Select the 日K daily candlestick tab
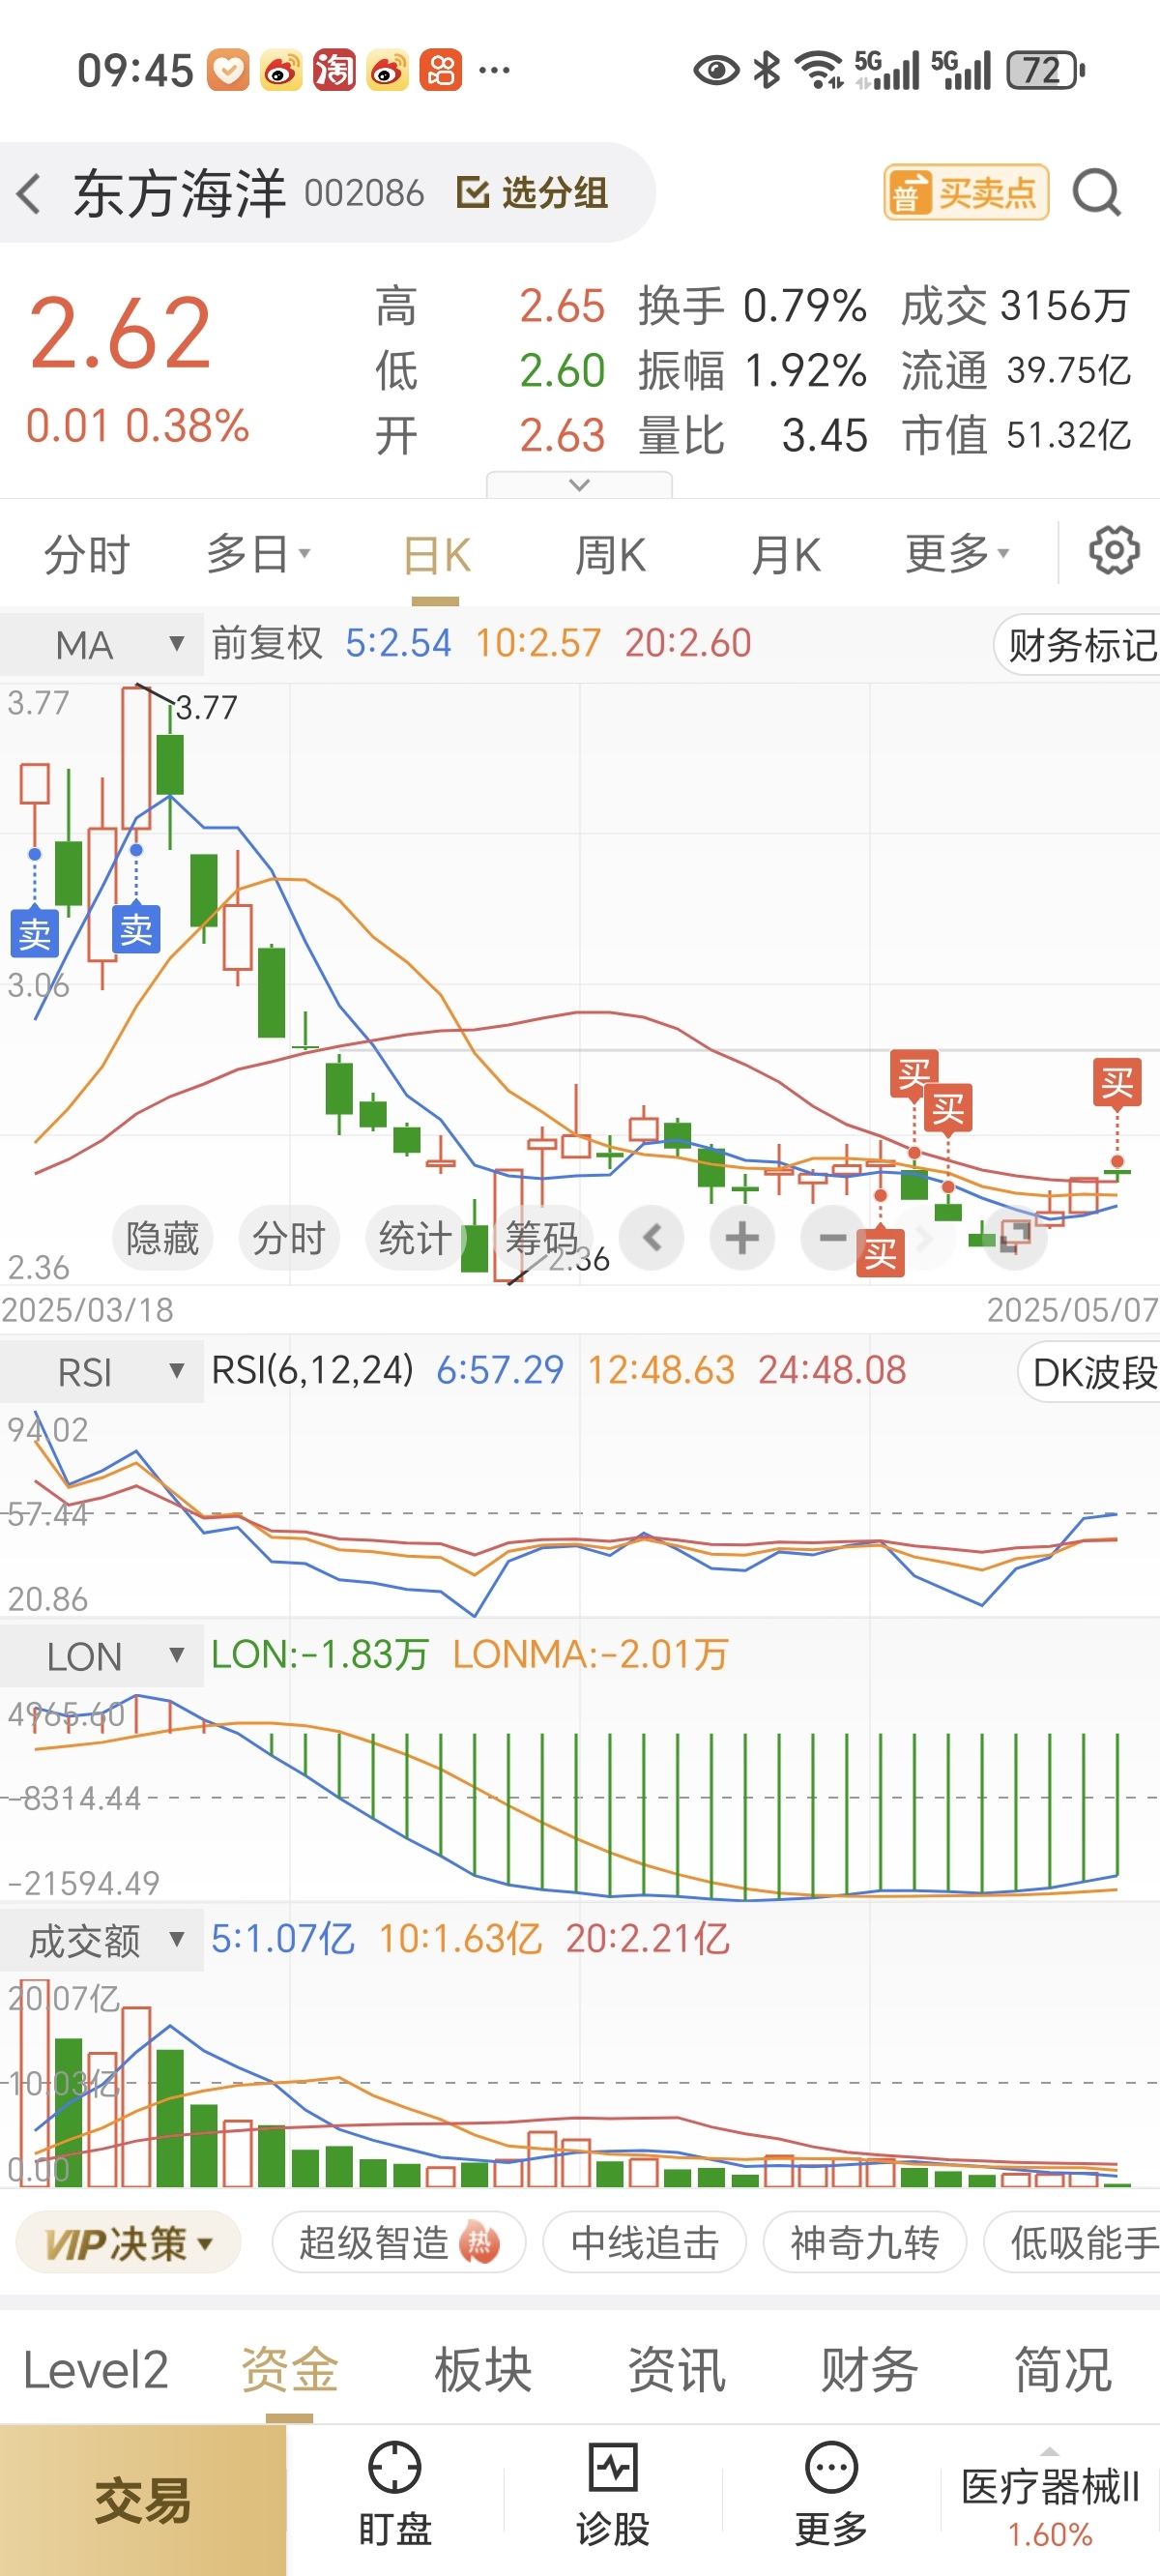 pos(437,556)
